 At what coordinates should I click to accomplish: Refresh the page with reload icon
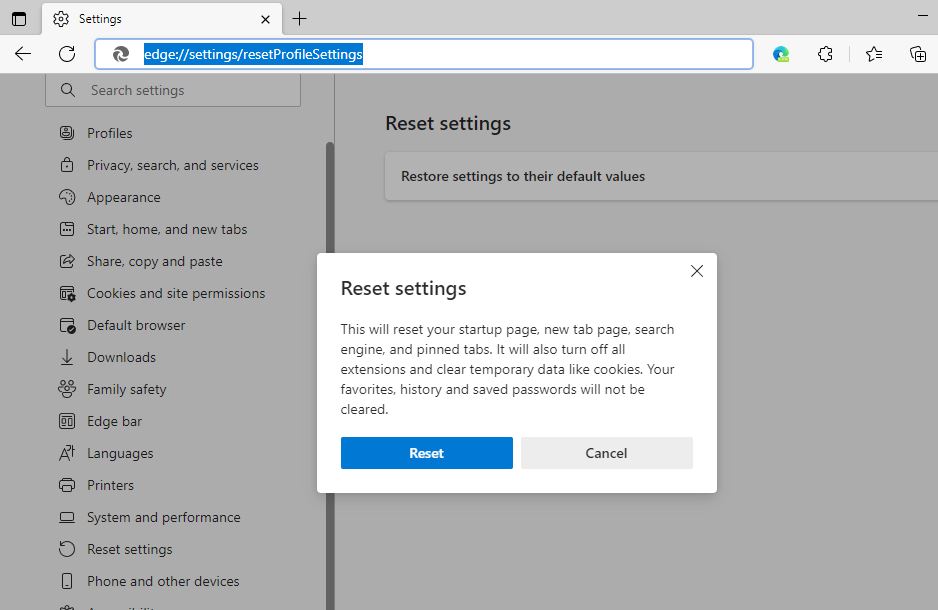pos(67,54)
